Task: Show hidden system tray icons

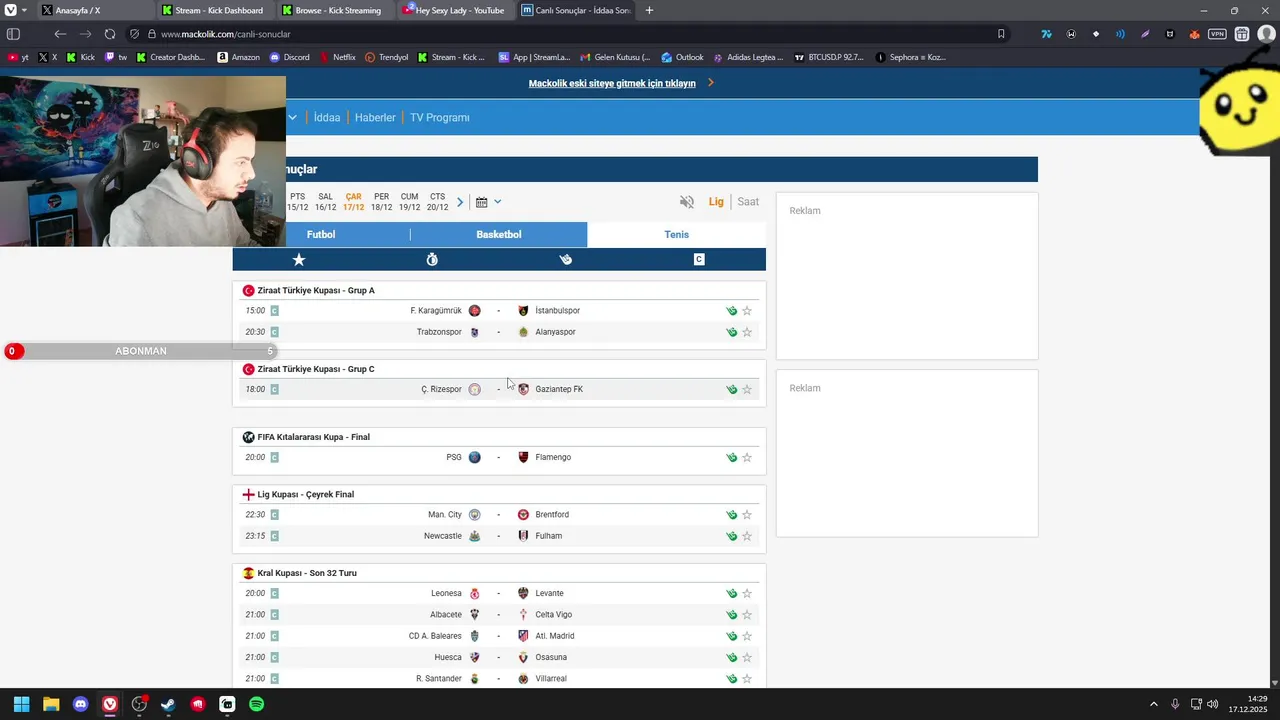Action: [x=1153, y=704]
